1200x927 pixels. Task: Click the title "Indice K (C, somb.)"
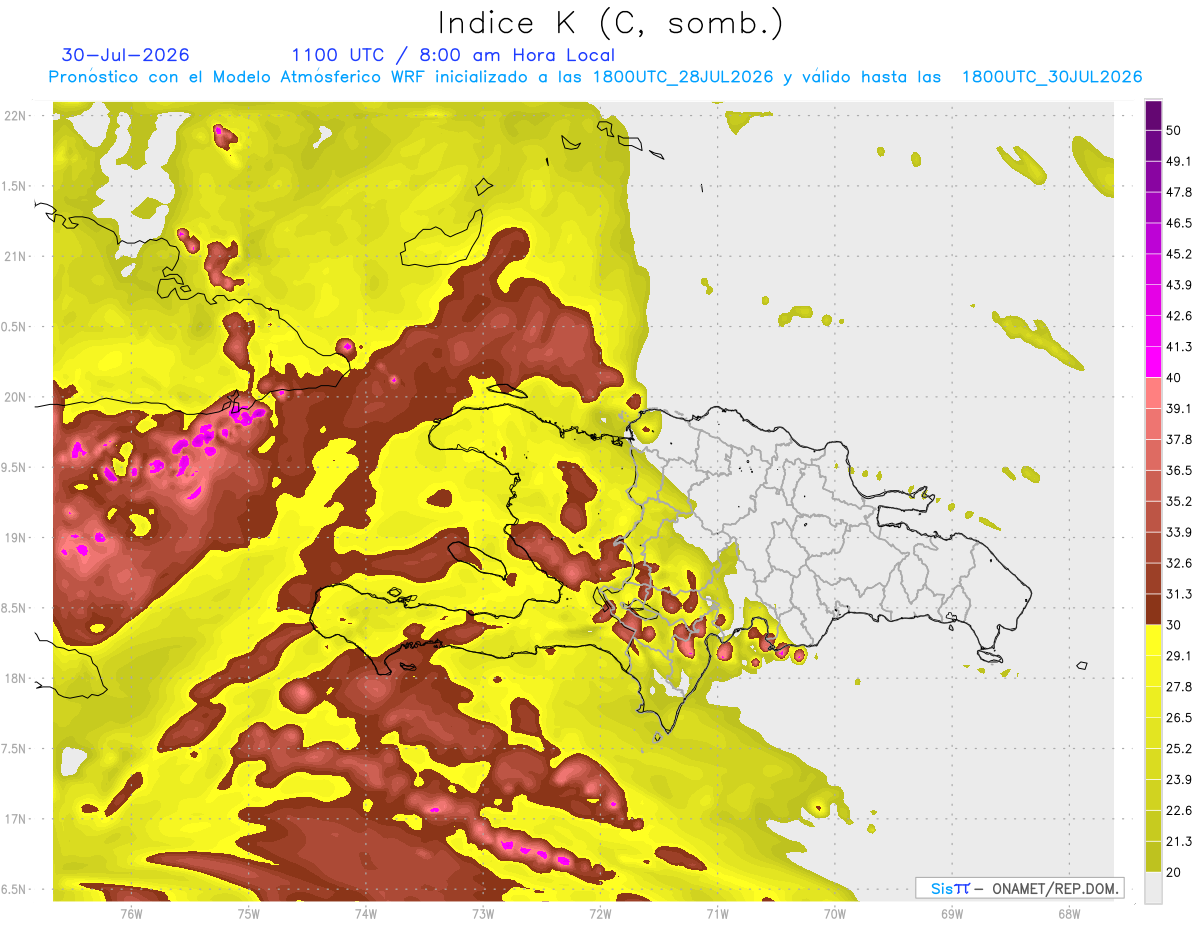[610, 23]
